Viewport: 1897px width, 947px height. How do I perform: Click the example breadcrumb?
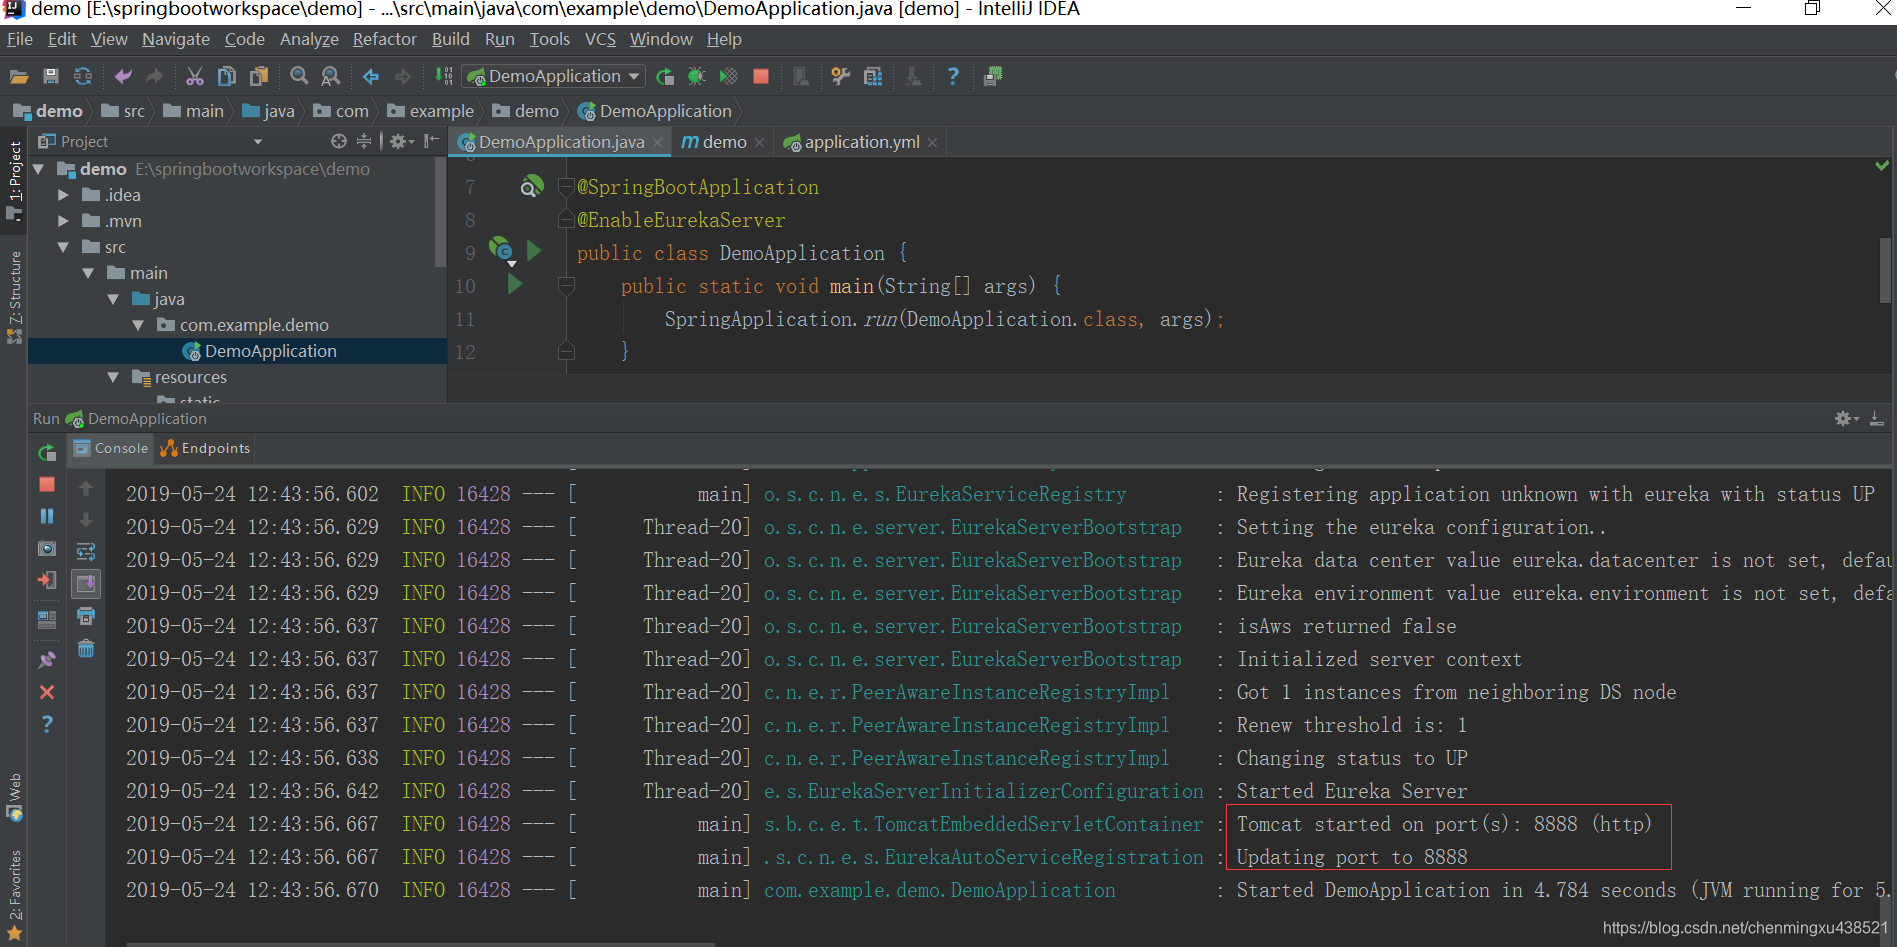[431, 111]
